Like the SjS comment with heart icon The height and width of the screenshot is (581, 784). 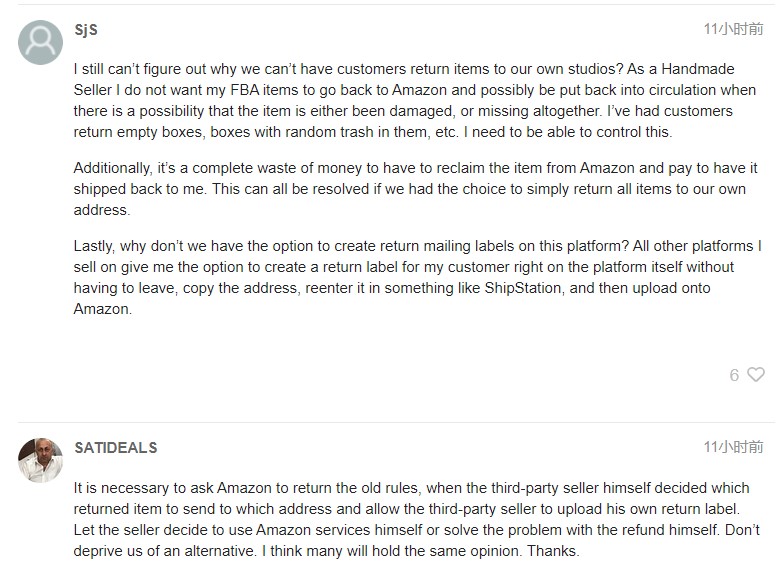pos(756,374)
